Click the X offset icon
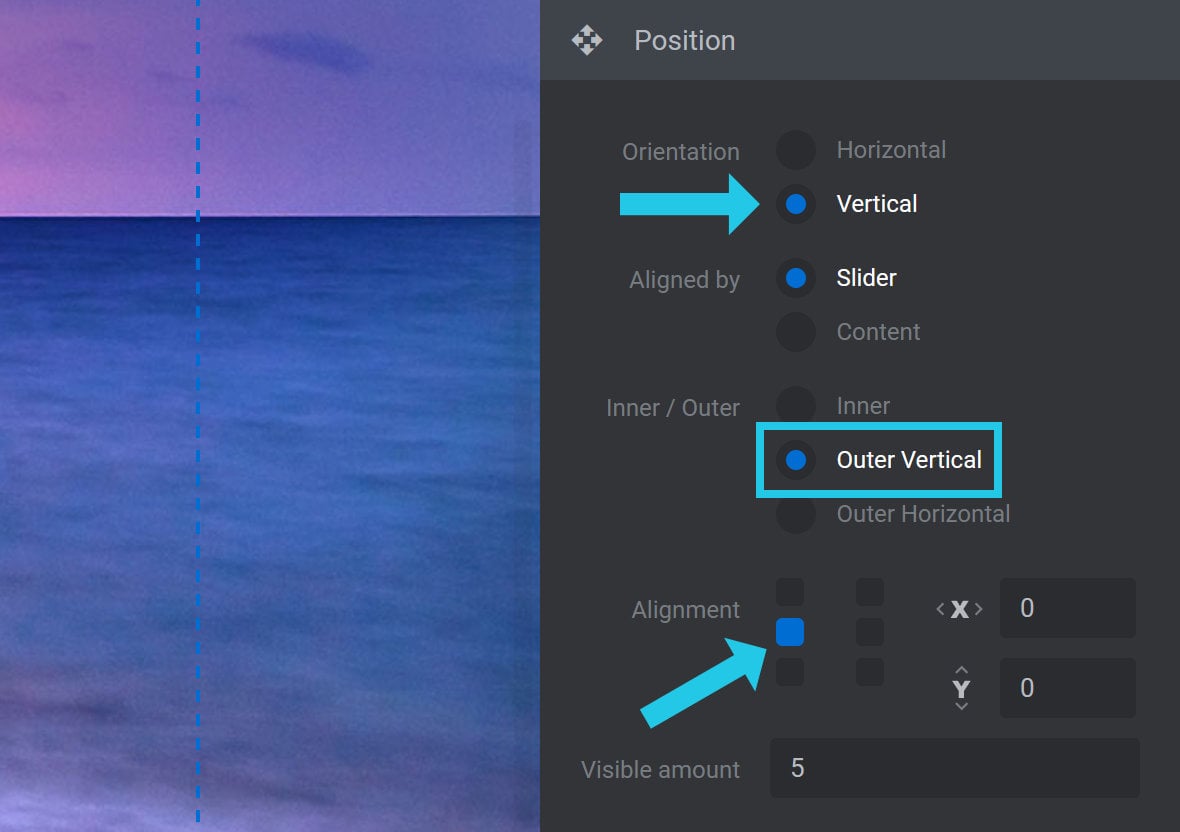Viewport: 1180px width, 832px height. point(960,609)
